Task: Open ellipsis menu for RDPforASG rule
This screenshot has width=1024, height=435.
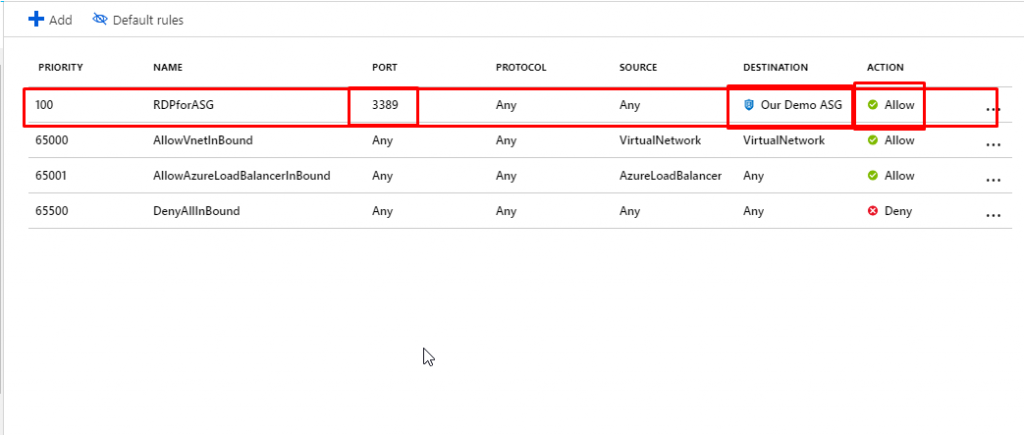Action: pyautogui.click(x=992, y=109)
